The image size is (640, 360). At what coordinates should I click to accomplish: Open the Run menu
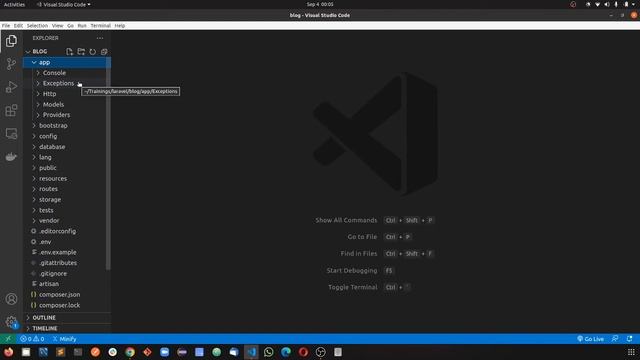pyautogui.click(x=82, y=26)
